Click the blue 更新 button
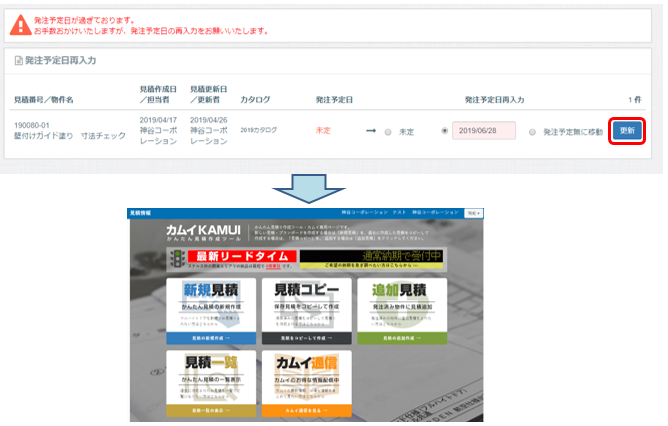The height and width of the screenshot is (426, 668). pyautogui.click(x=627, y=130)
